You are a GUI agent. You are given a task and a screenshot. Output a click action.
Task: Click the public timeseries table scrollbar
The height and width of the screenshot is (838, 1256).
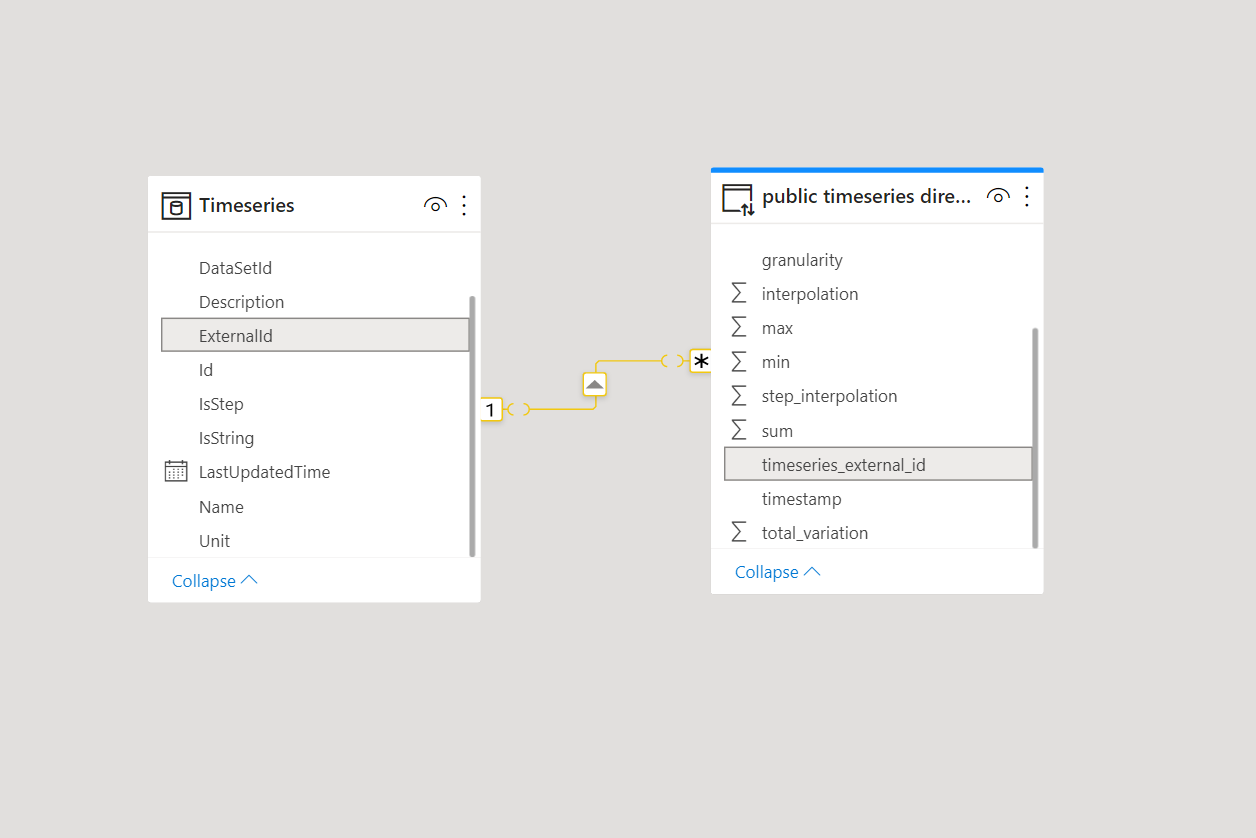coord(1035,437)
